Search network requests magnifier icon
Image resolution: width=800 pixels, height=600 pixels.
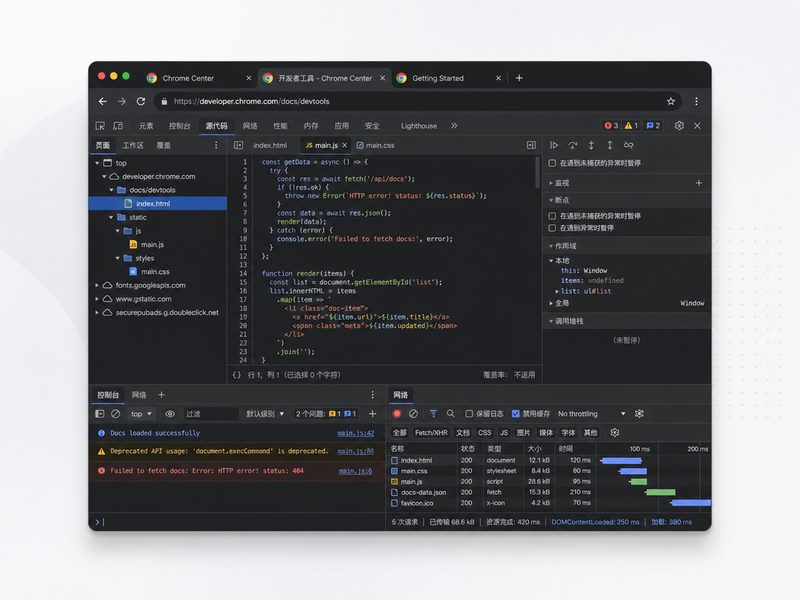coord(451,414)
